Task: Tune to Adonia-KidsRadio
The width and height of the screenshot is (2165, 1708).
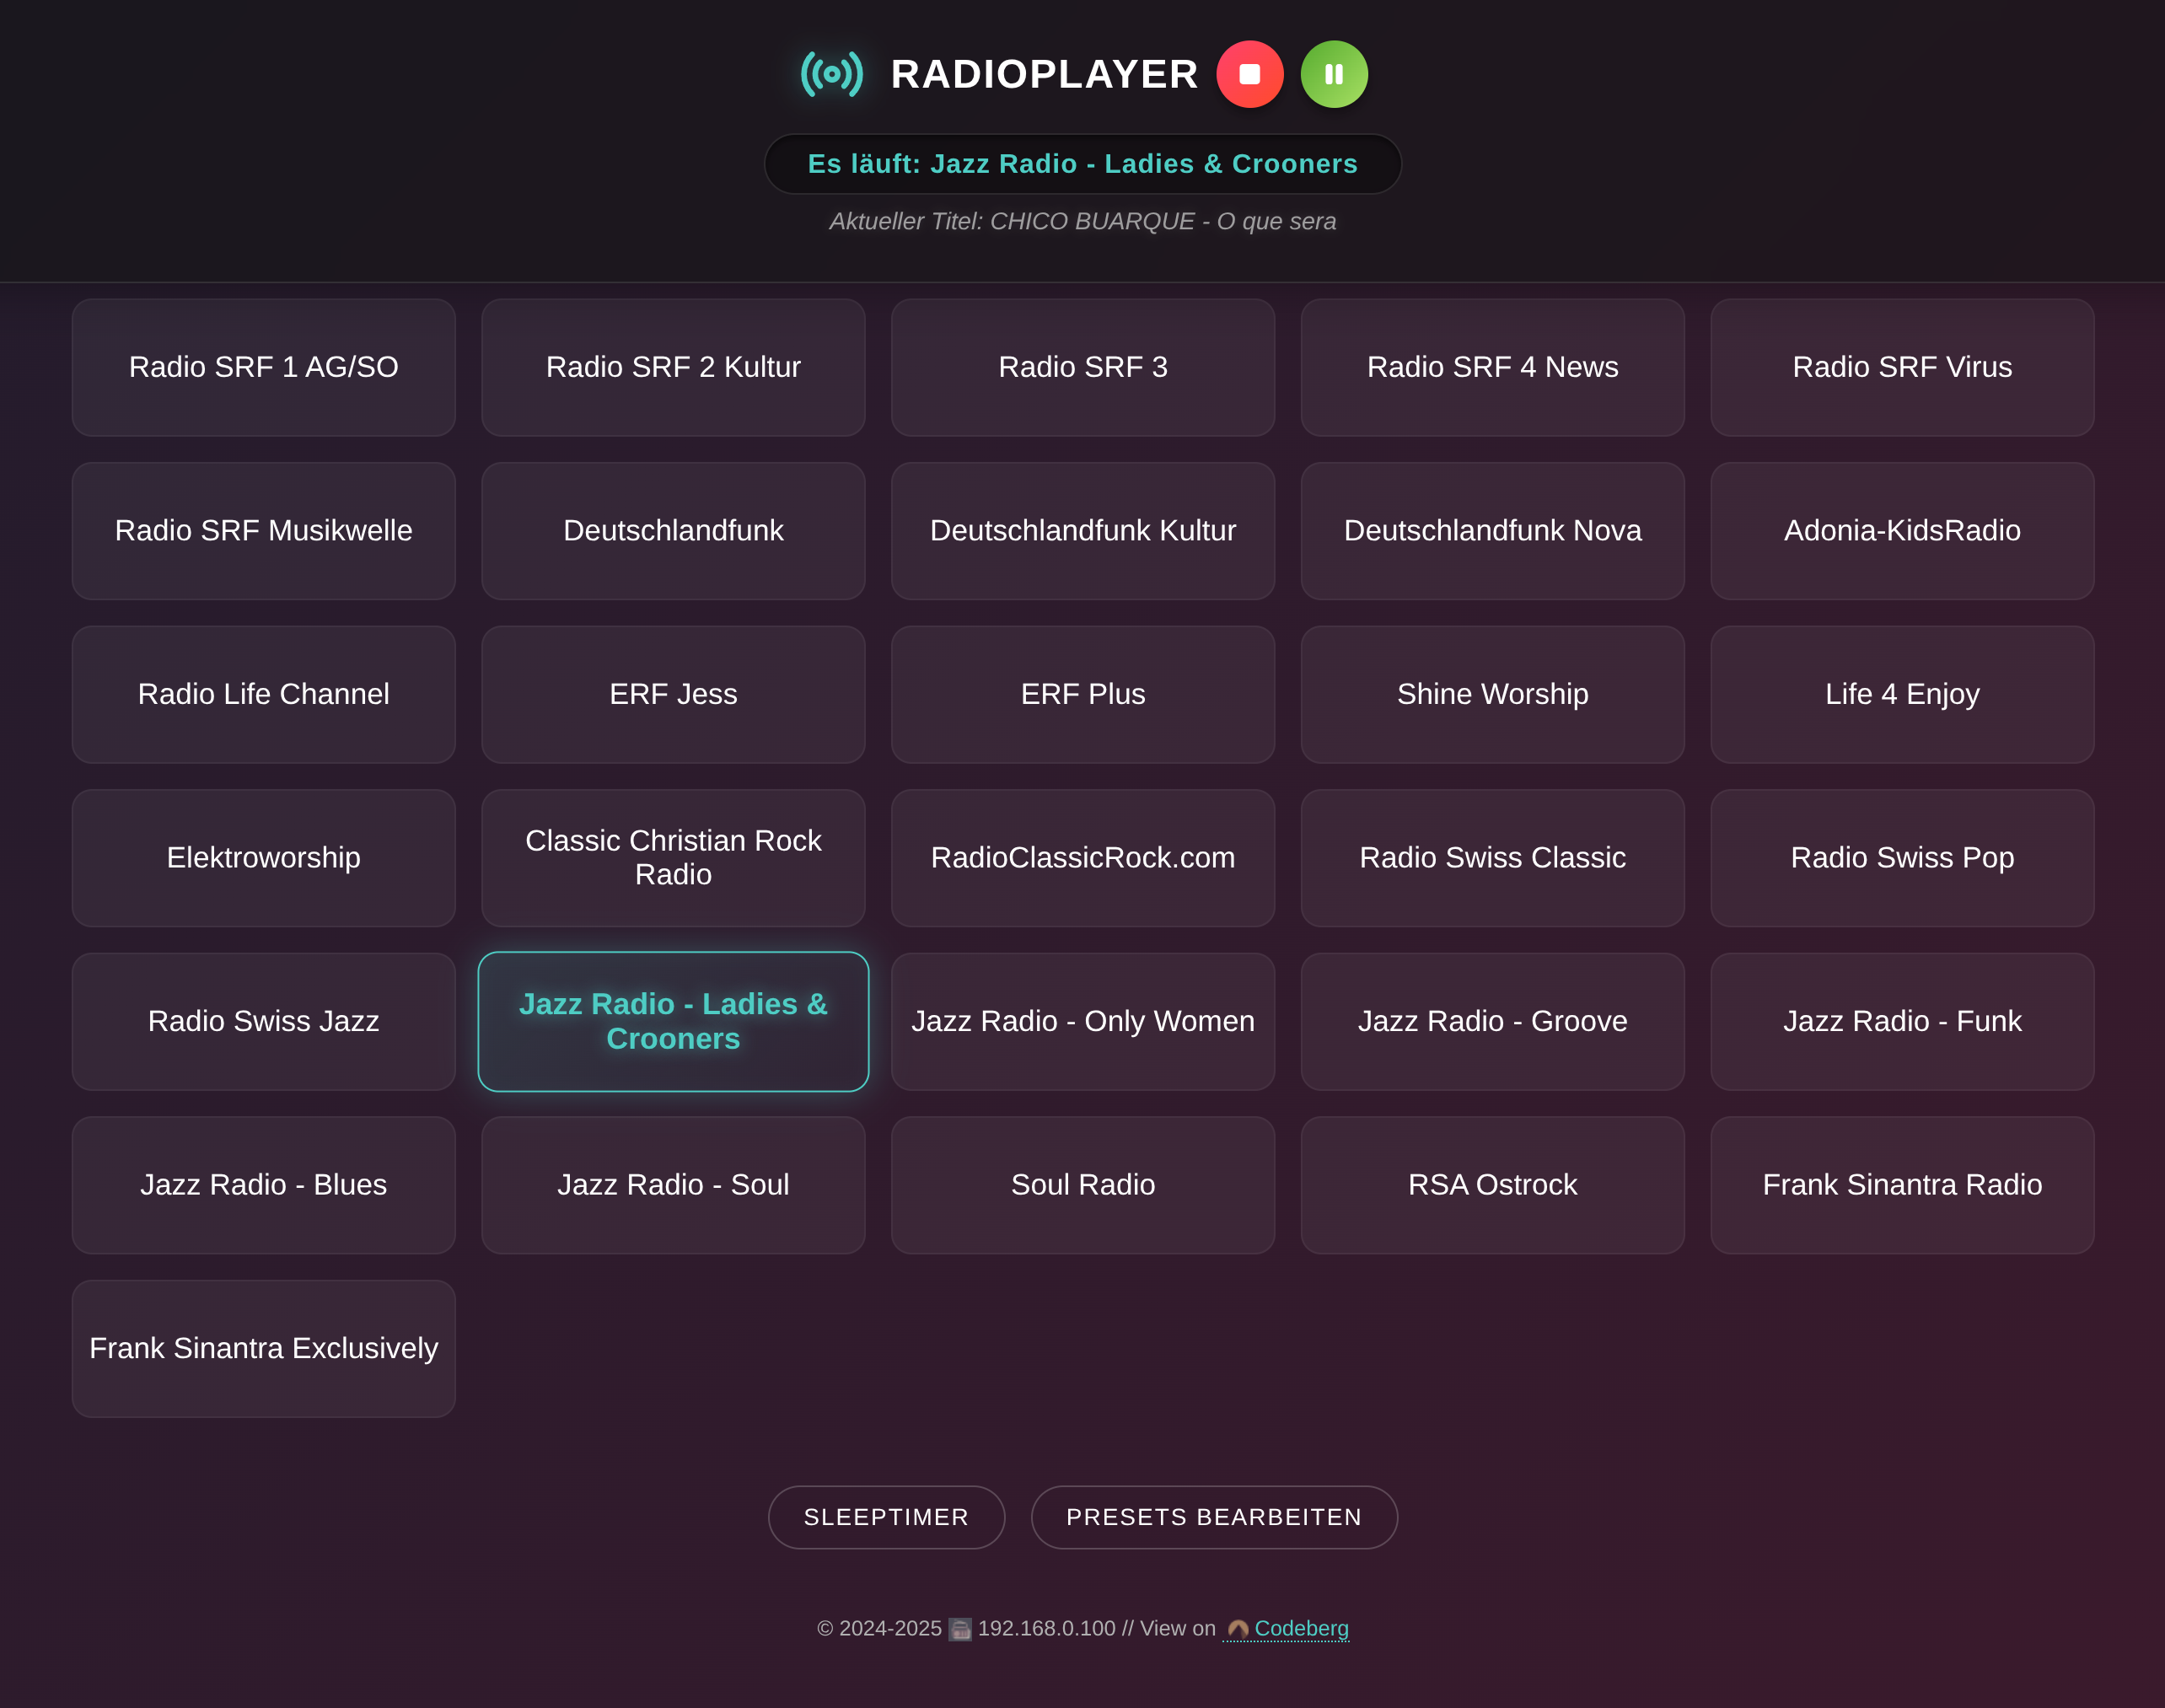Action: point(1901,531)
